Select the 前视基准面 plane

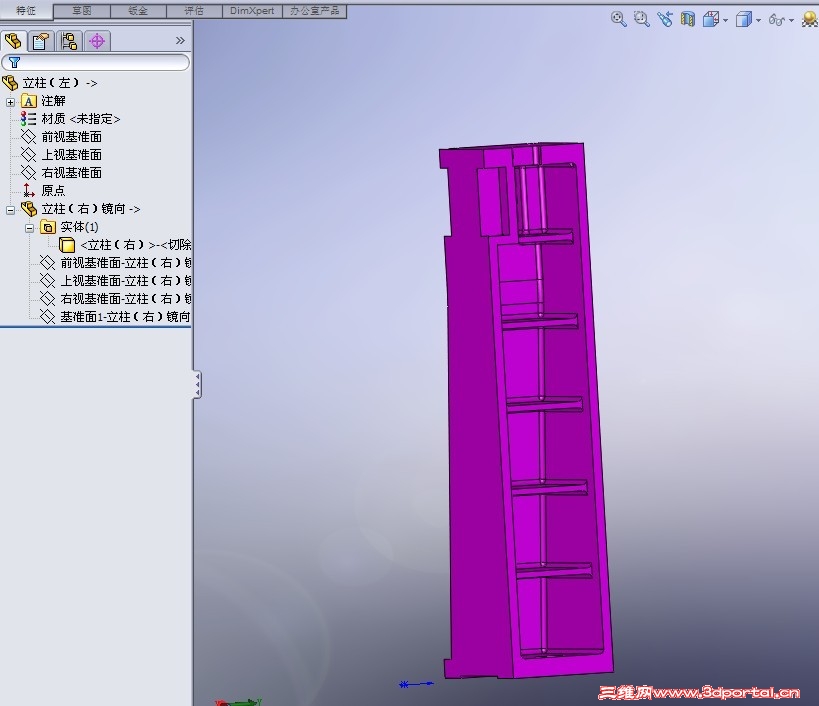coord(61,137)
